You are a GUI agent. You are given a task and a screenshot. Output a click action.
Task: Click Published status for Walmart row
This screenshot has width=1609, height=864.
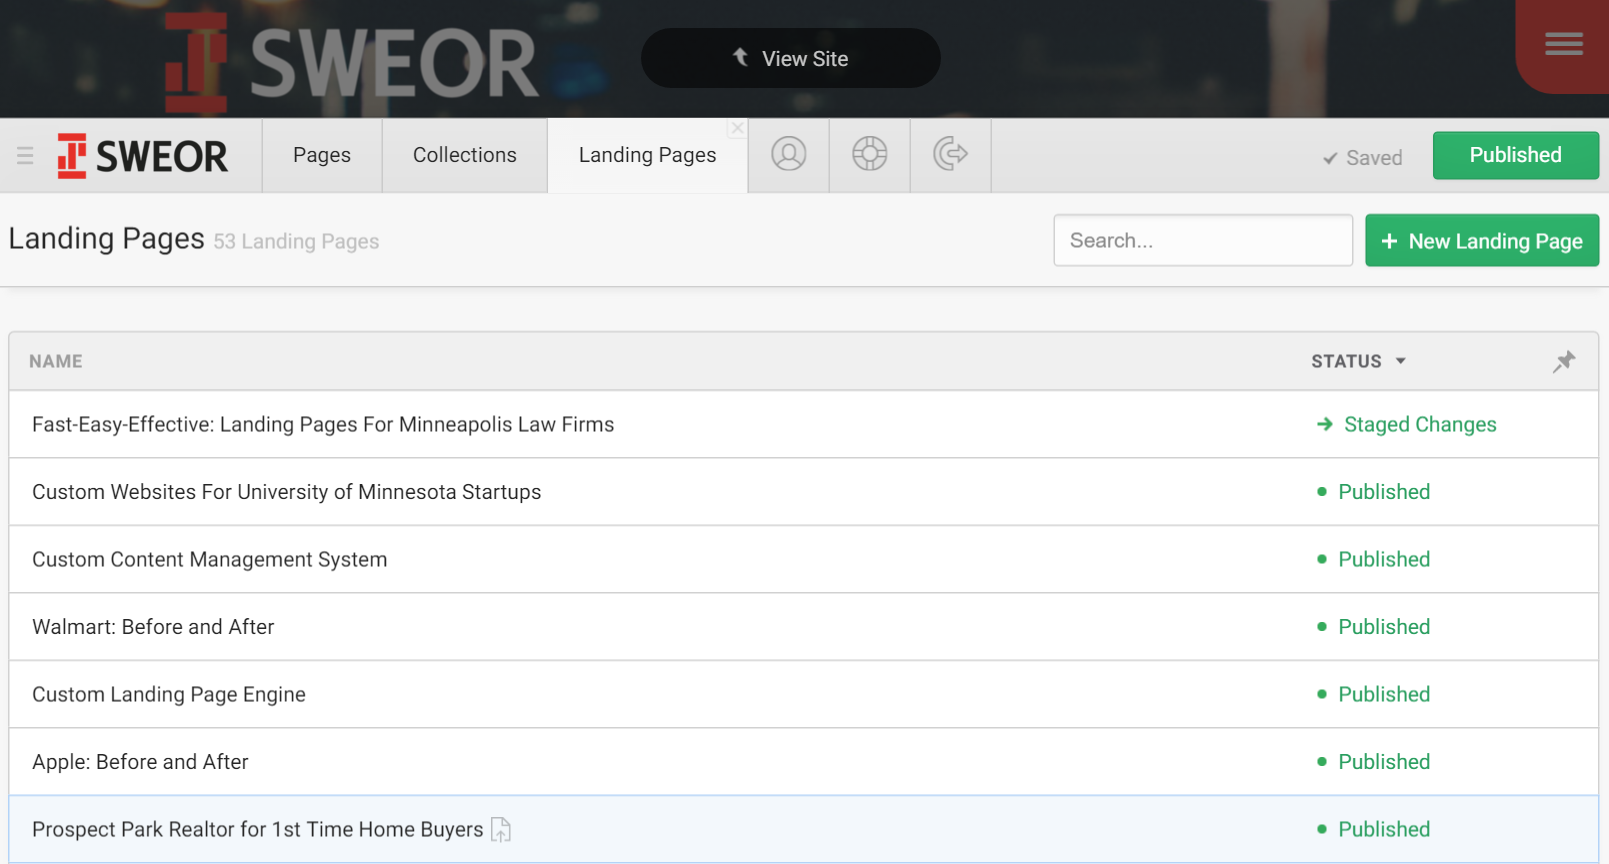[x=1374, y=627]
